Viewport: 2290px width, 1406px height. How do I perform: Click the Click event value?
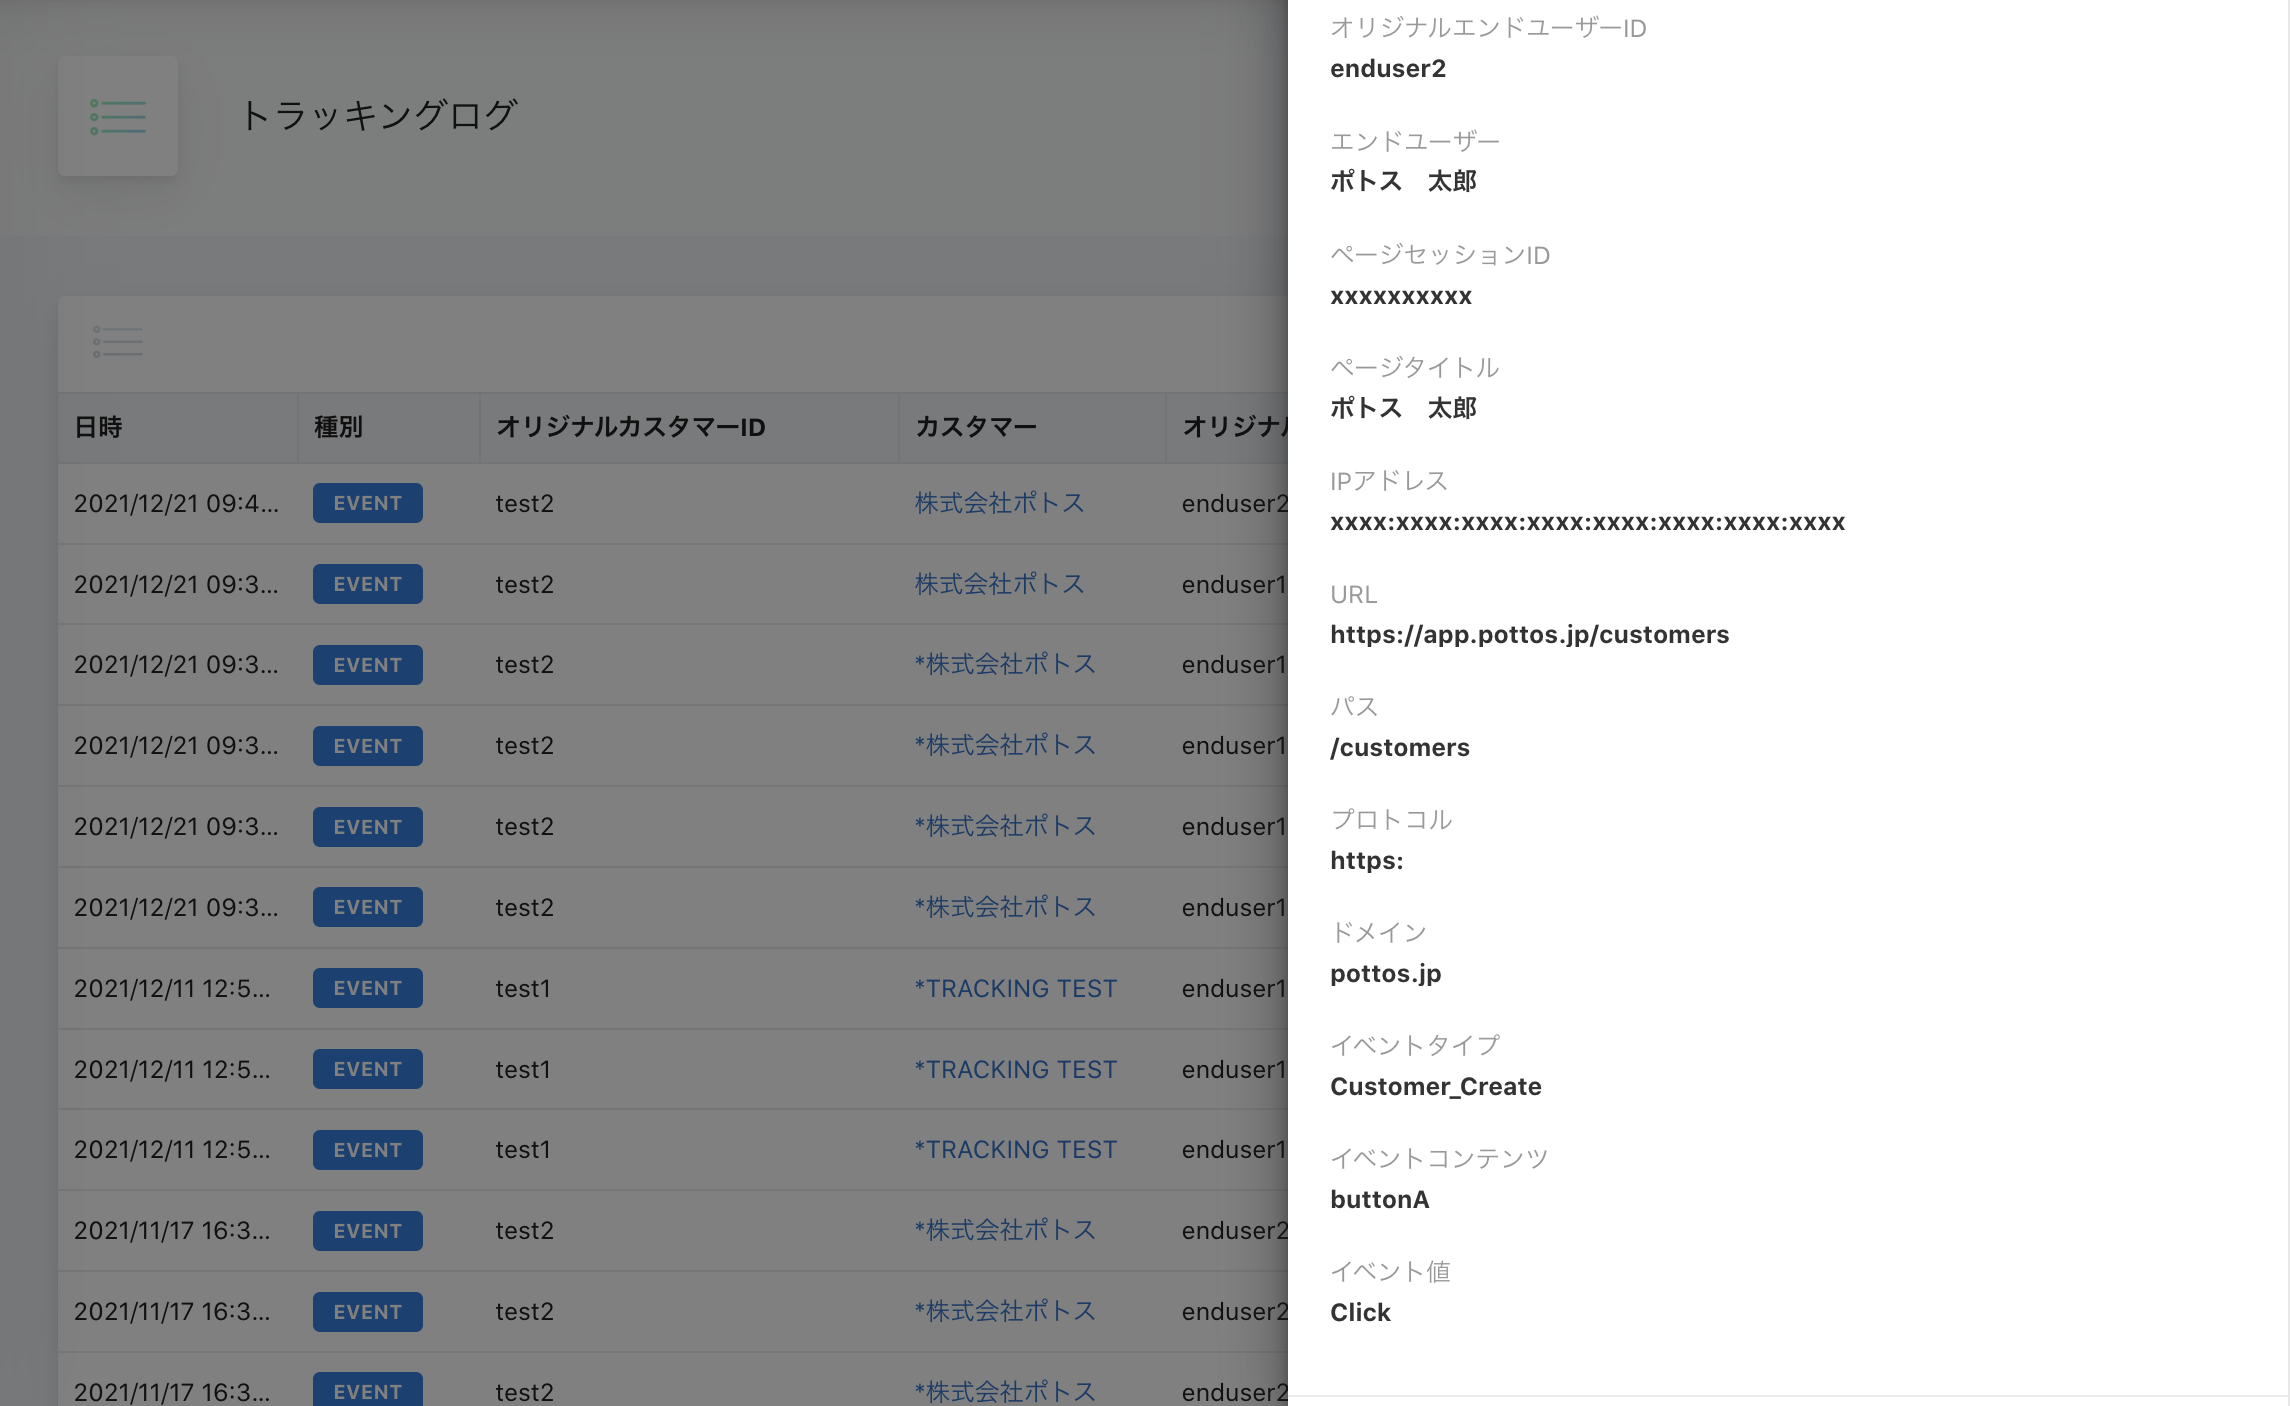coord(1360,1313)
